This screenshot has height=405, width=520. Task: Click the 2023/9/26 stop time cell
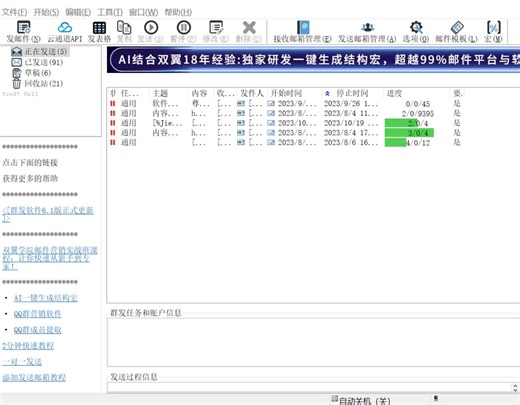(x=351, y=104)
